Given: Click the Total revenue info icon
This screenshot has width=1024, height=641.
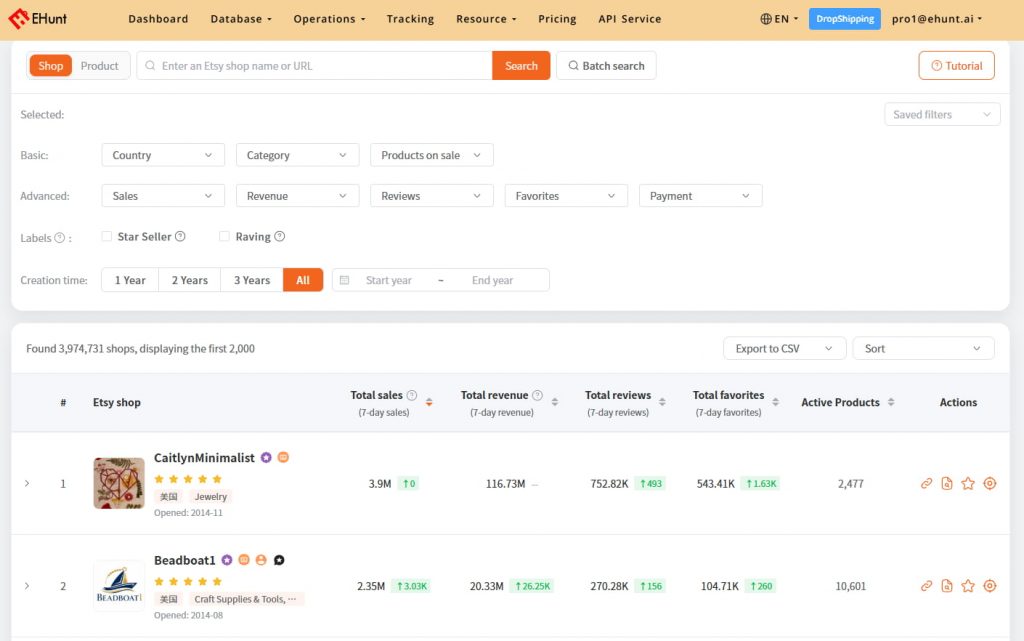Looking at the screenshot, I should point(537,395).
